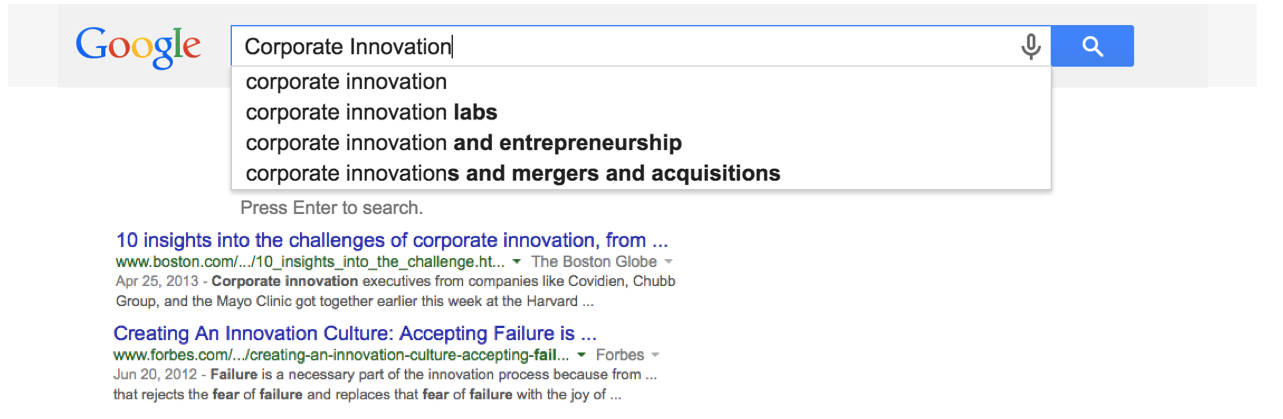Click the Google logo

(138, 47)
